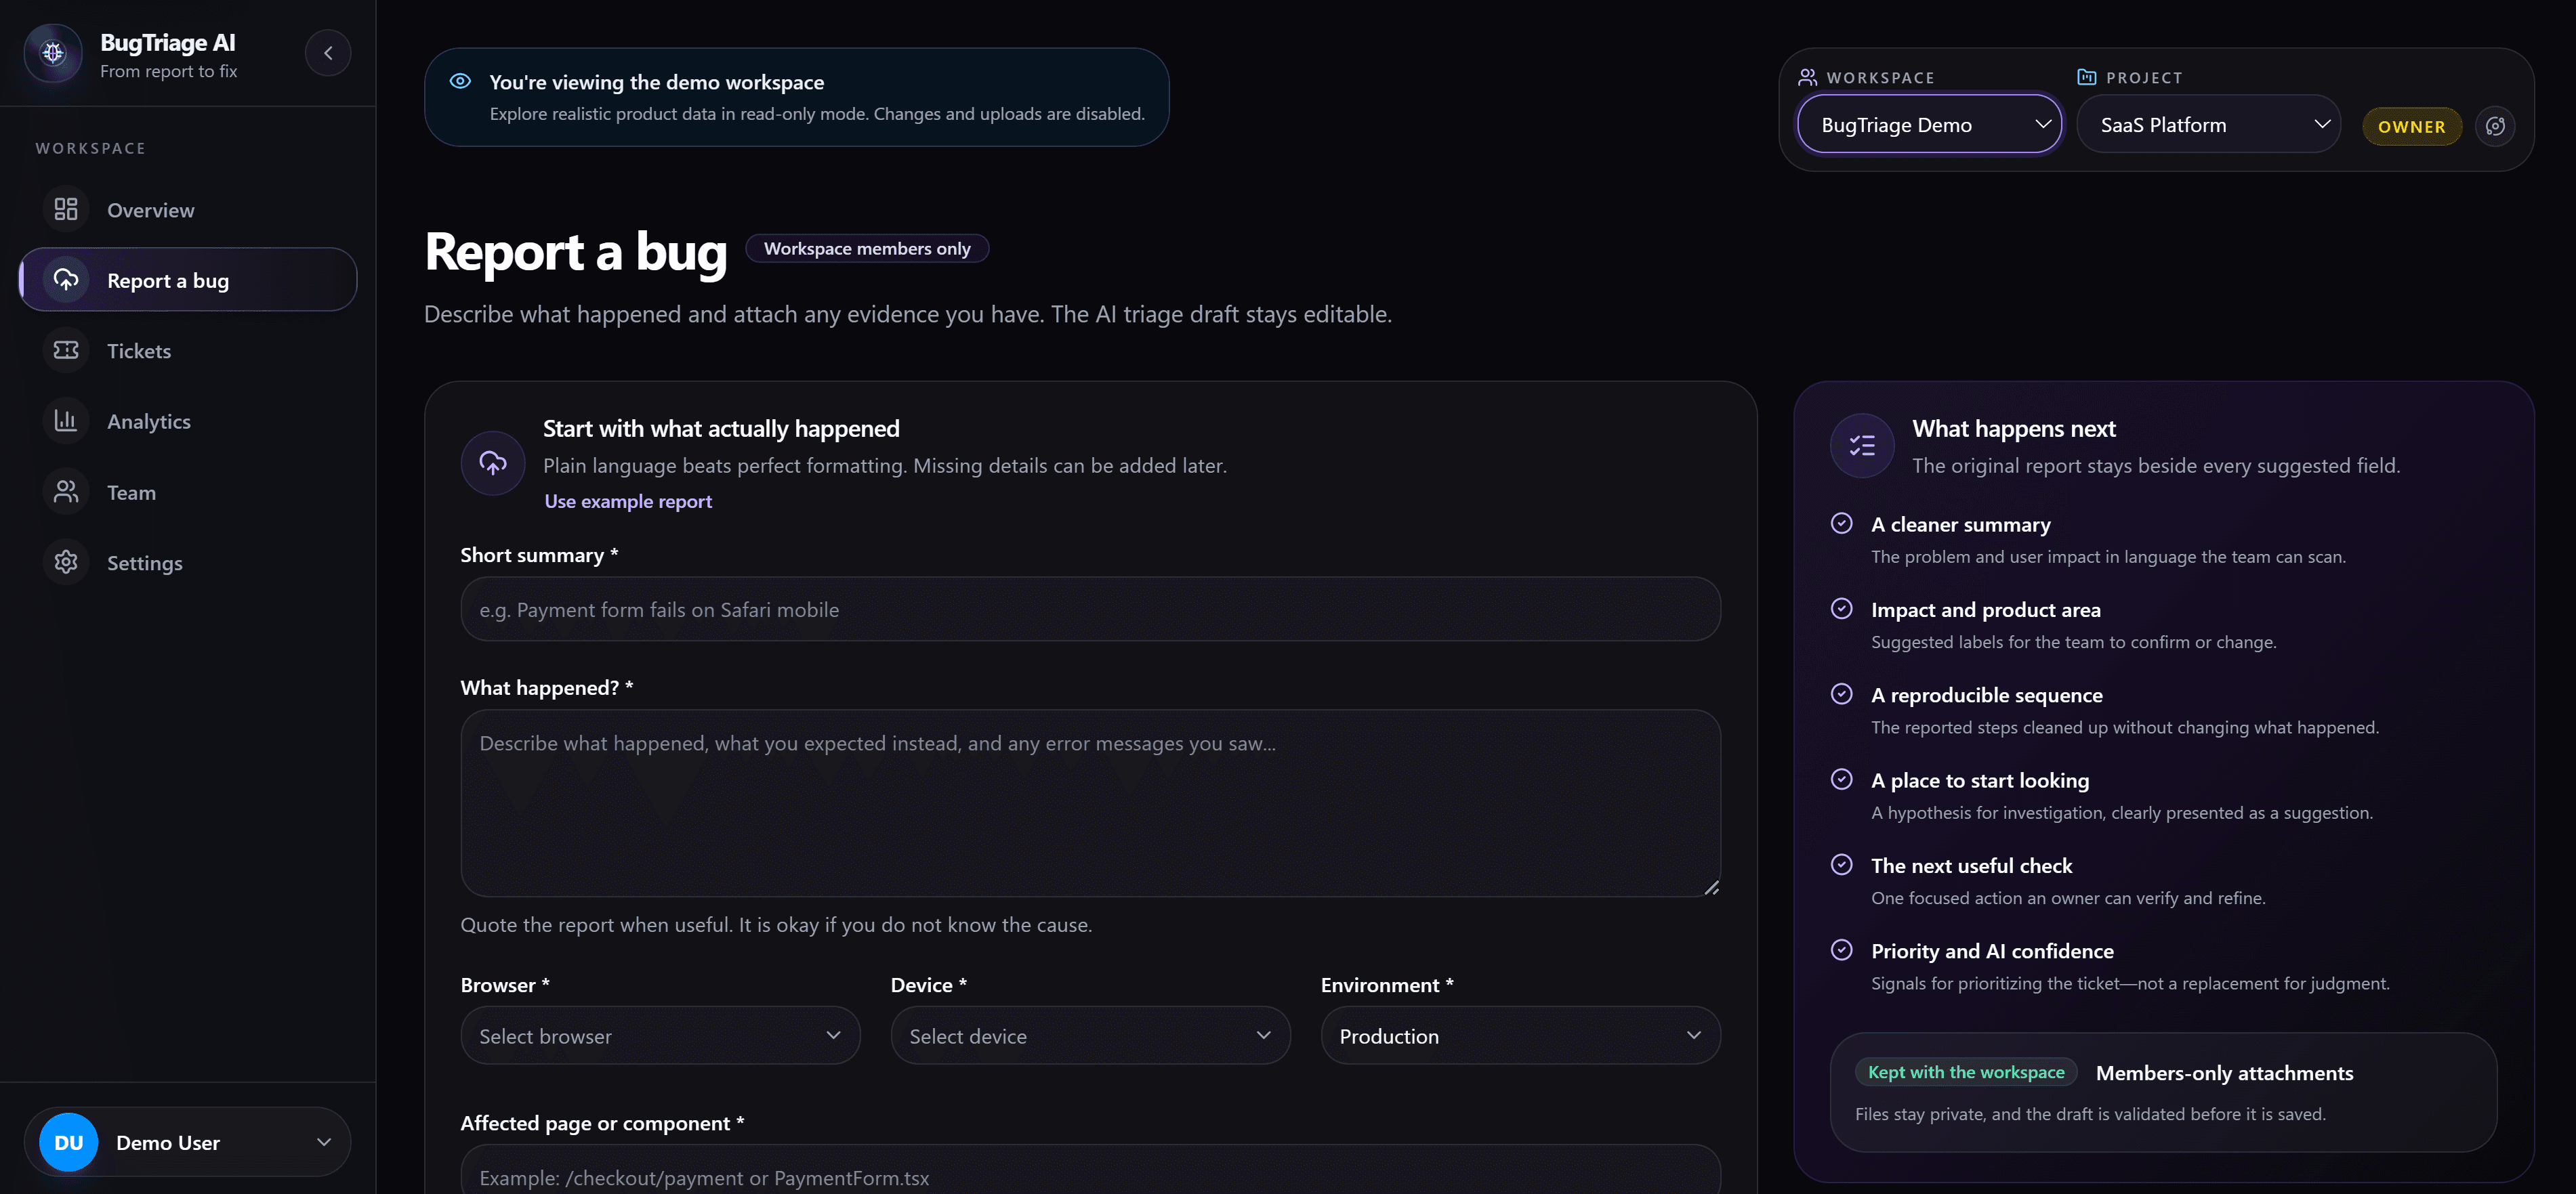Click the DU user avatar
This screenshot has height=1194, width=2576.
pyautogui.click(x=69, y=1142)
